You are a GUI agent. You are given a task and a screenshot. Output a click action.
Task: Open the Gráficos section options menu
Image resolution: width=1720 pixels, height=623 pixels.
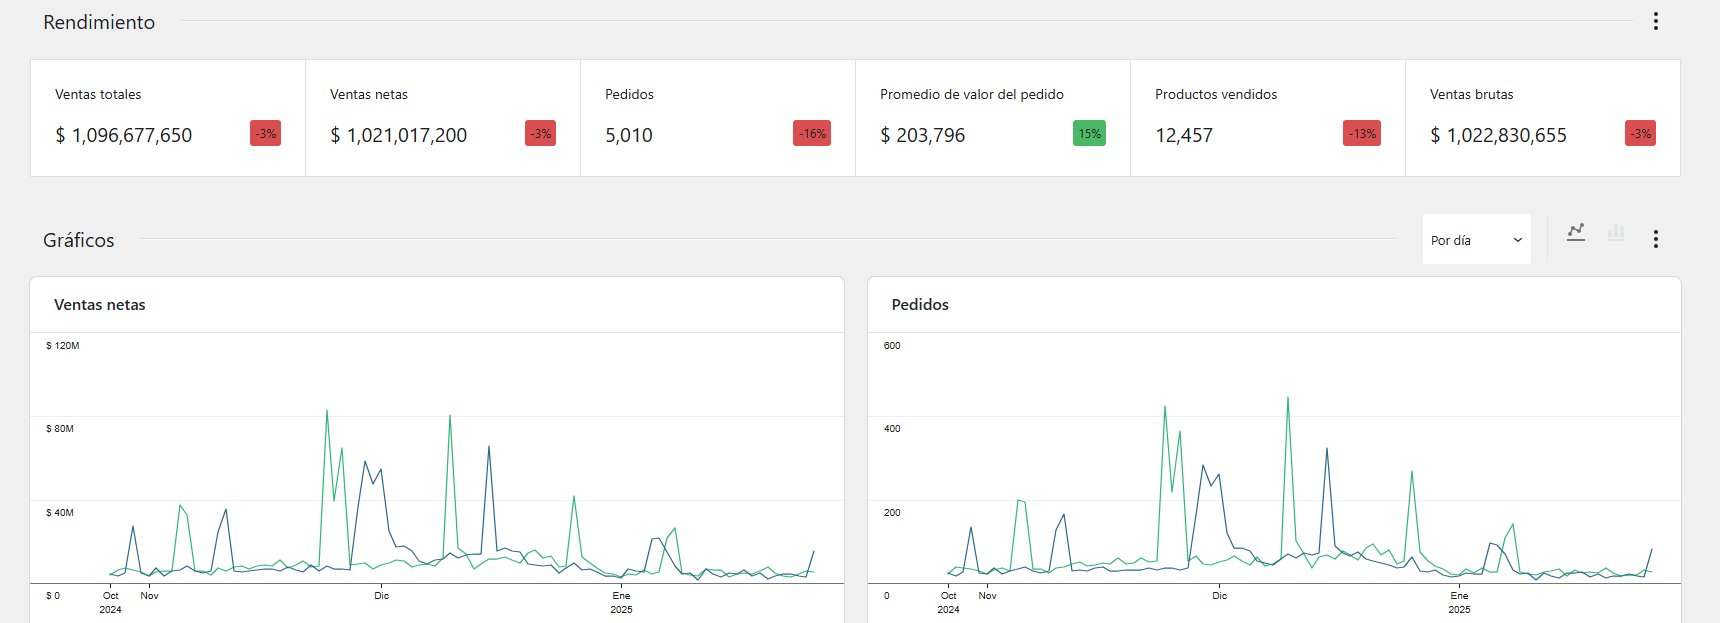coord(1655,239)
